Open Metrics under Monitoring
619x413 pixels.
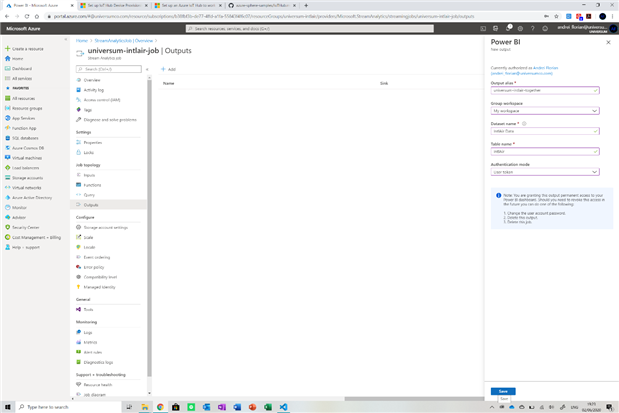pyautogui.click(x=90, y=342)
